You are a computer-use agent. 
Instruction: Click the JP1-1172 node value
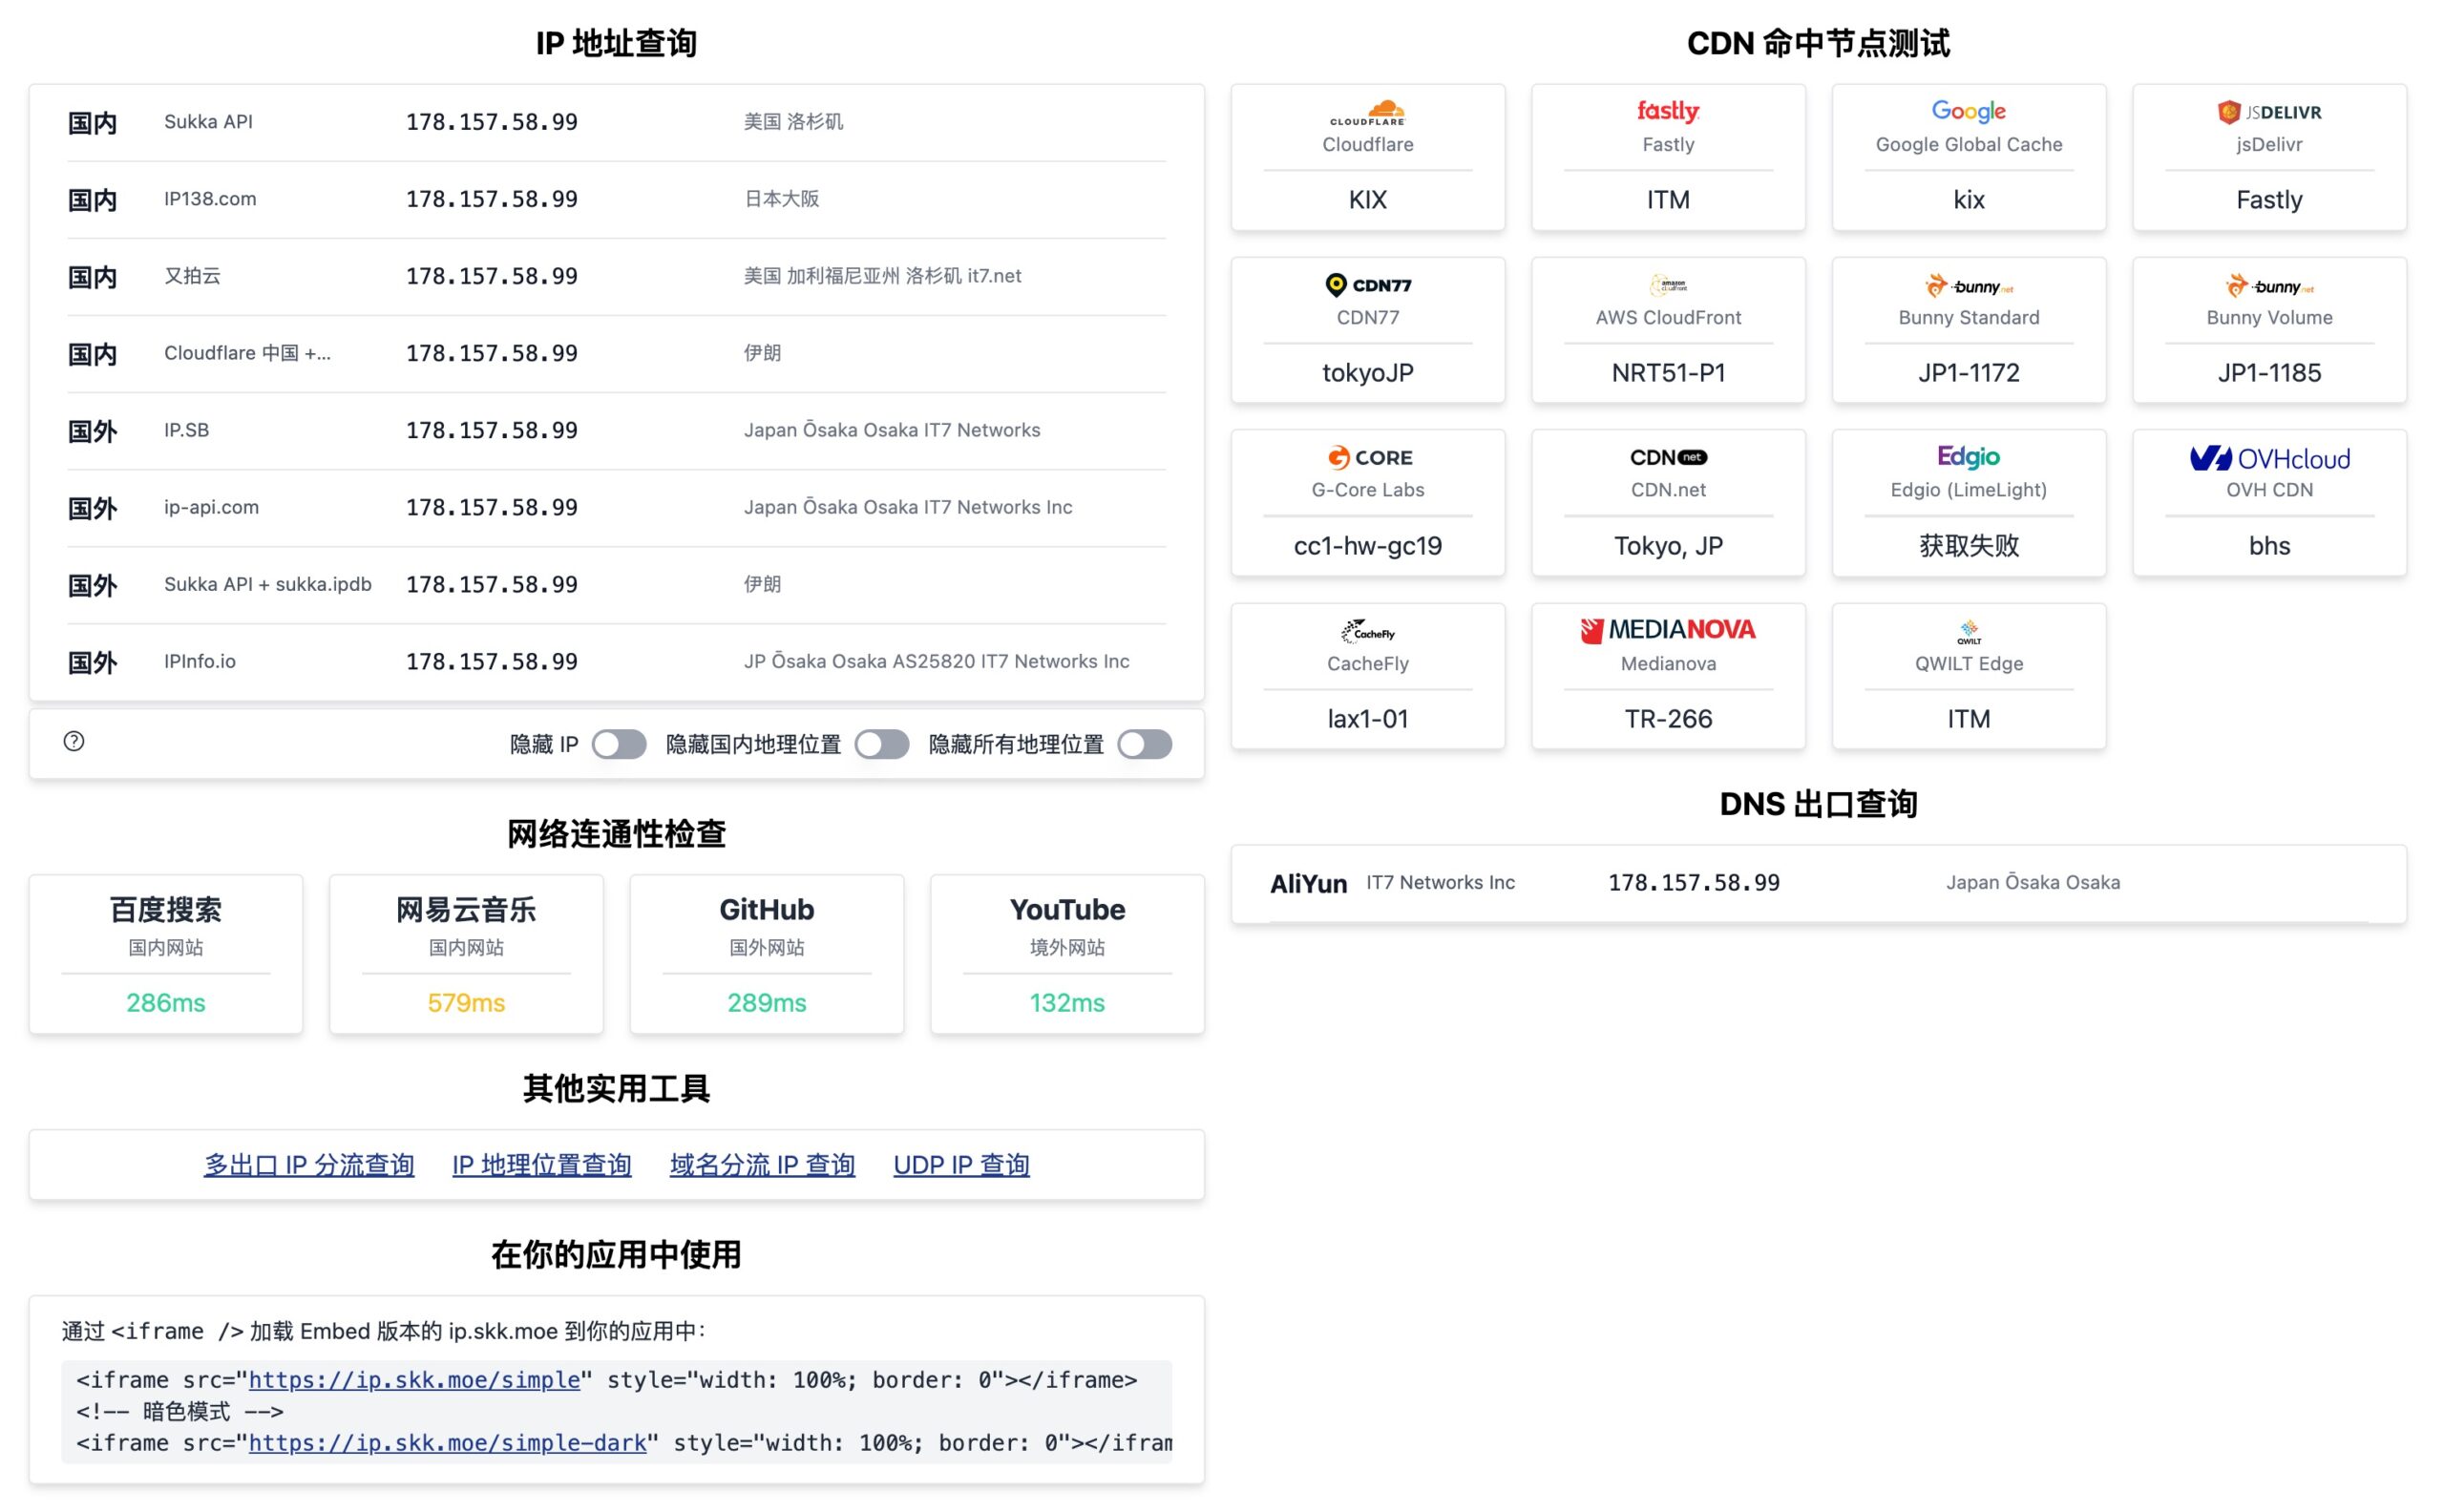(x=1968, y=373)
